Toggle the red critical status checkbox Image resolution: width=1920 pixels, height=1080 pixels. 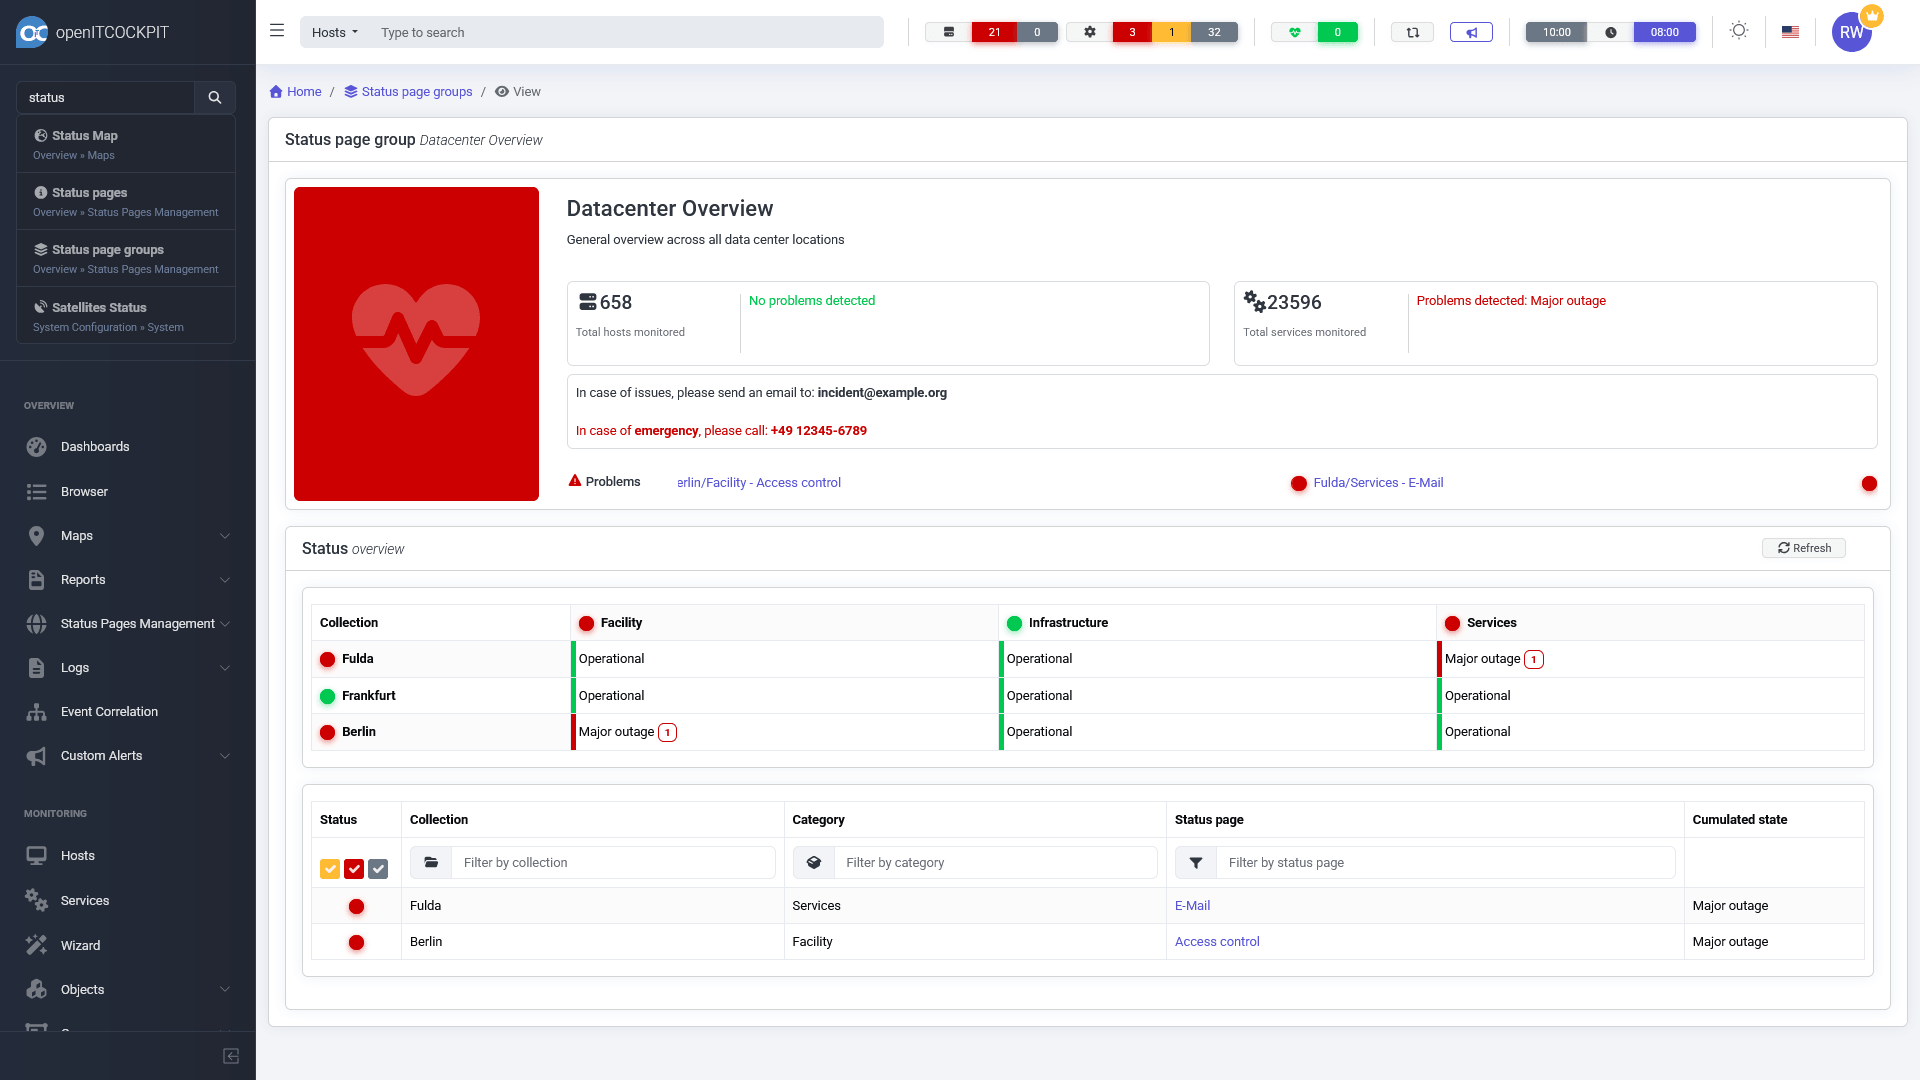354,869
